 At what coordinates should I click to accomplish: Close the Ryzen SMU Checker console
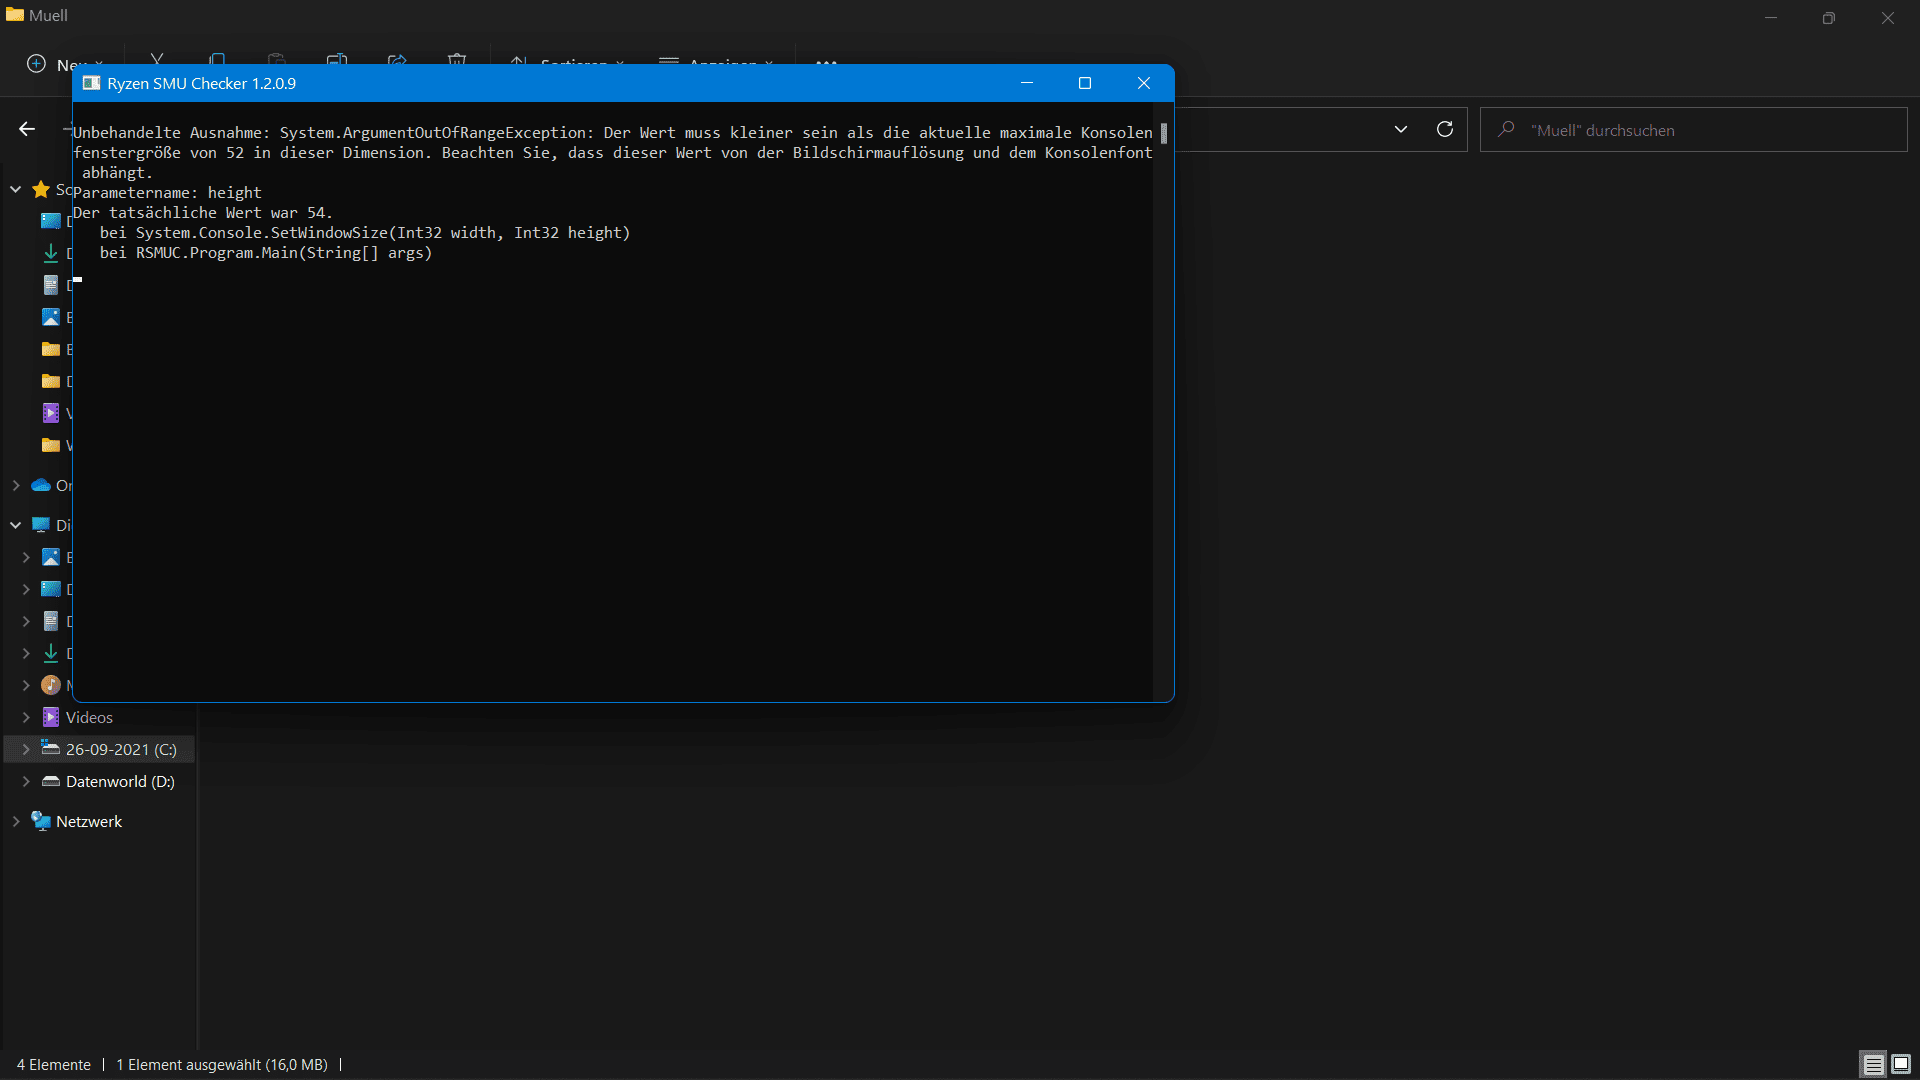[1144, 83]
